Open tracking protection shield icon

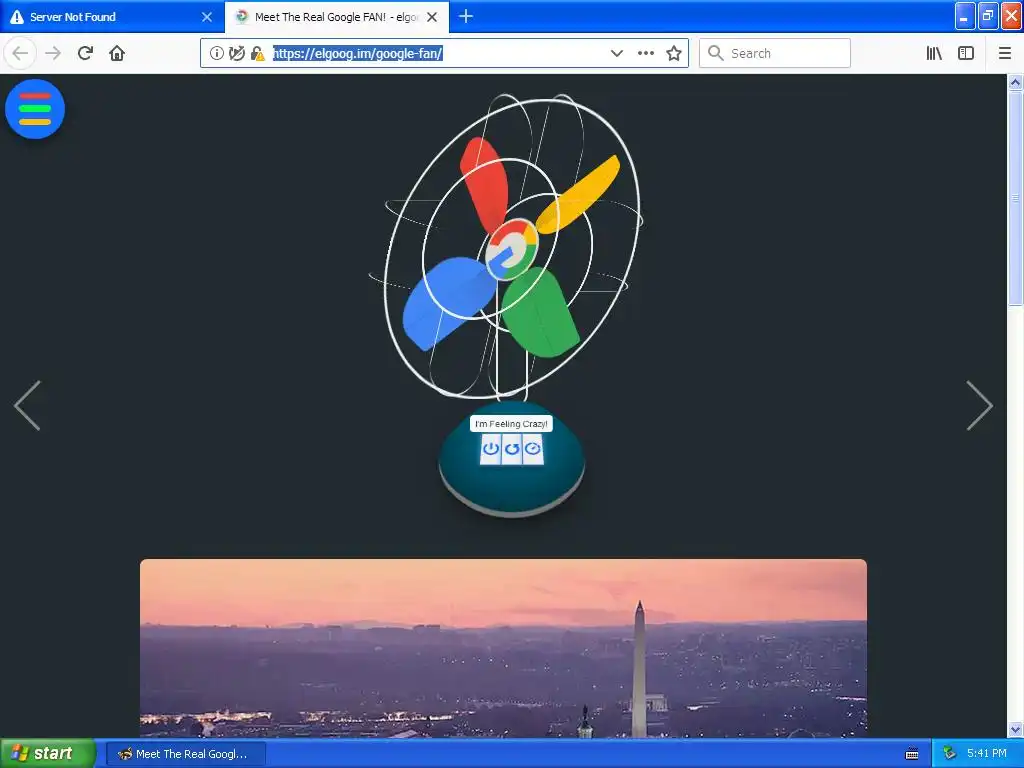coord(237,54)
